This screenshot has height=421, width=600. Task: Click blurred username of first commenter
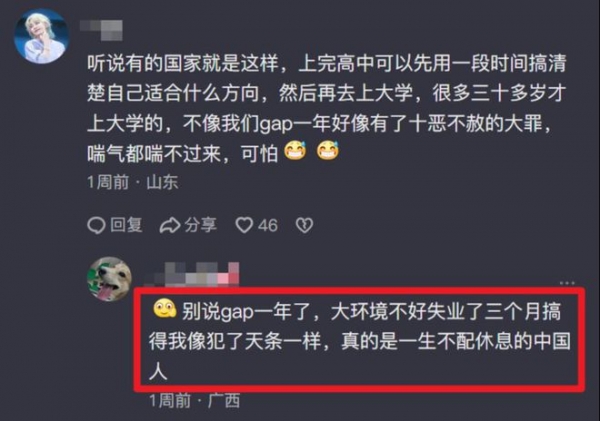[x=101, y=30]
